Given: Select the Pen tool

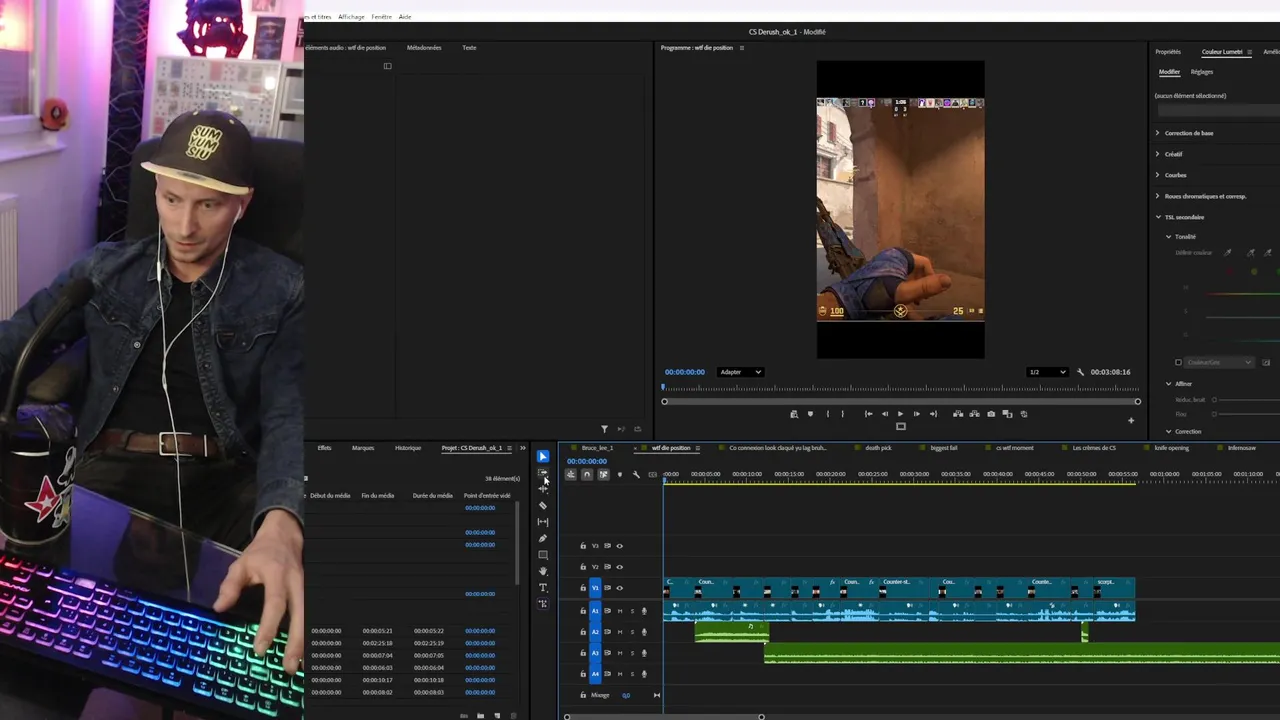Looking at the screenshot, I should tap(543, 538).
